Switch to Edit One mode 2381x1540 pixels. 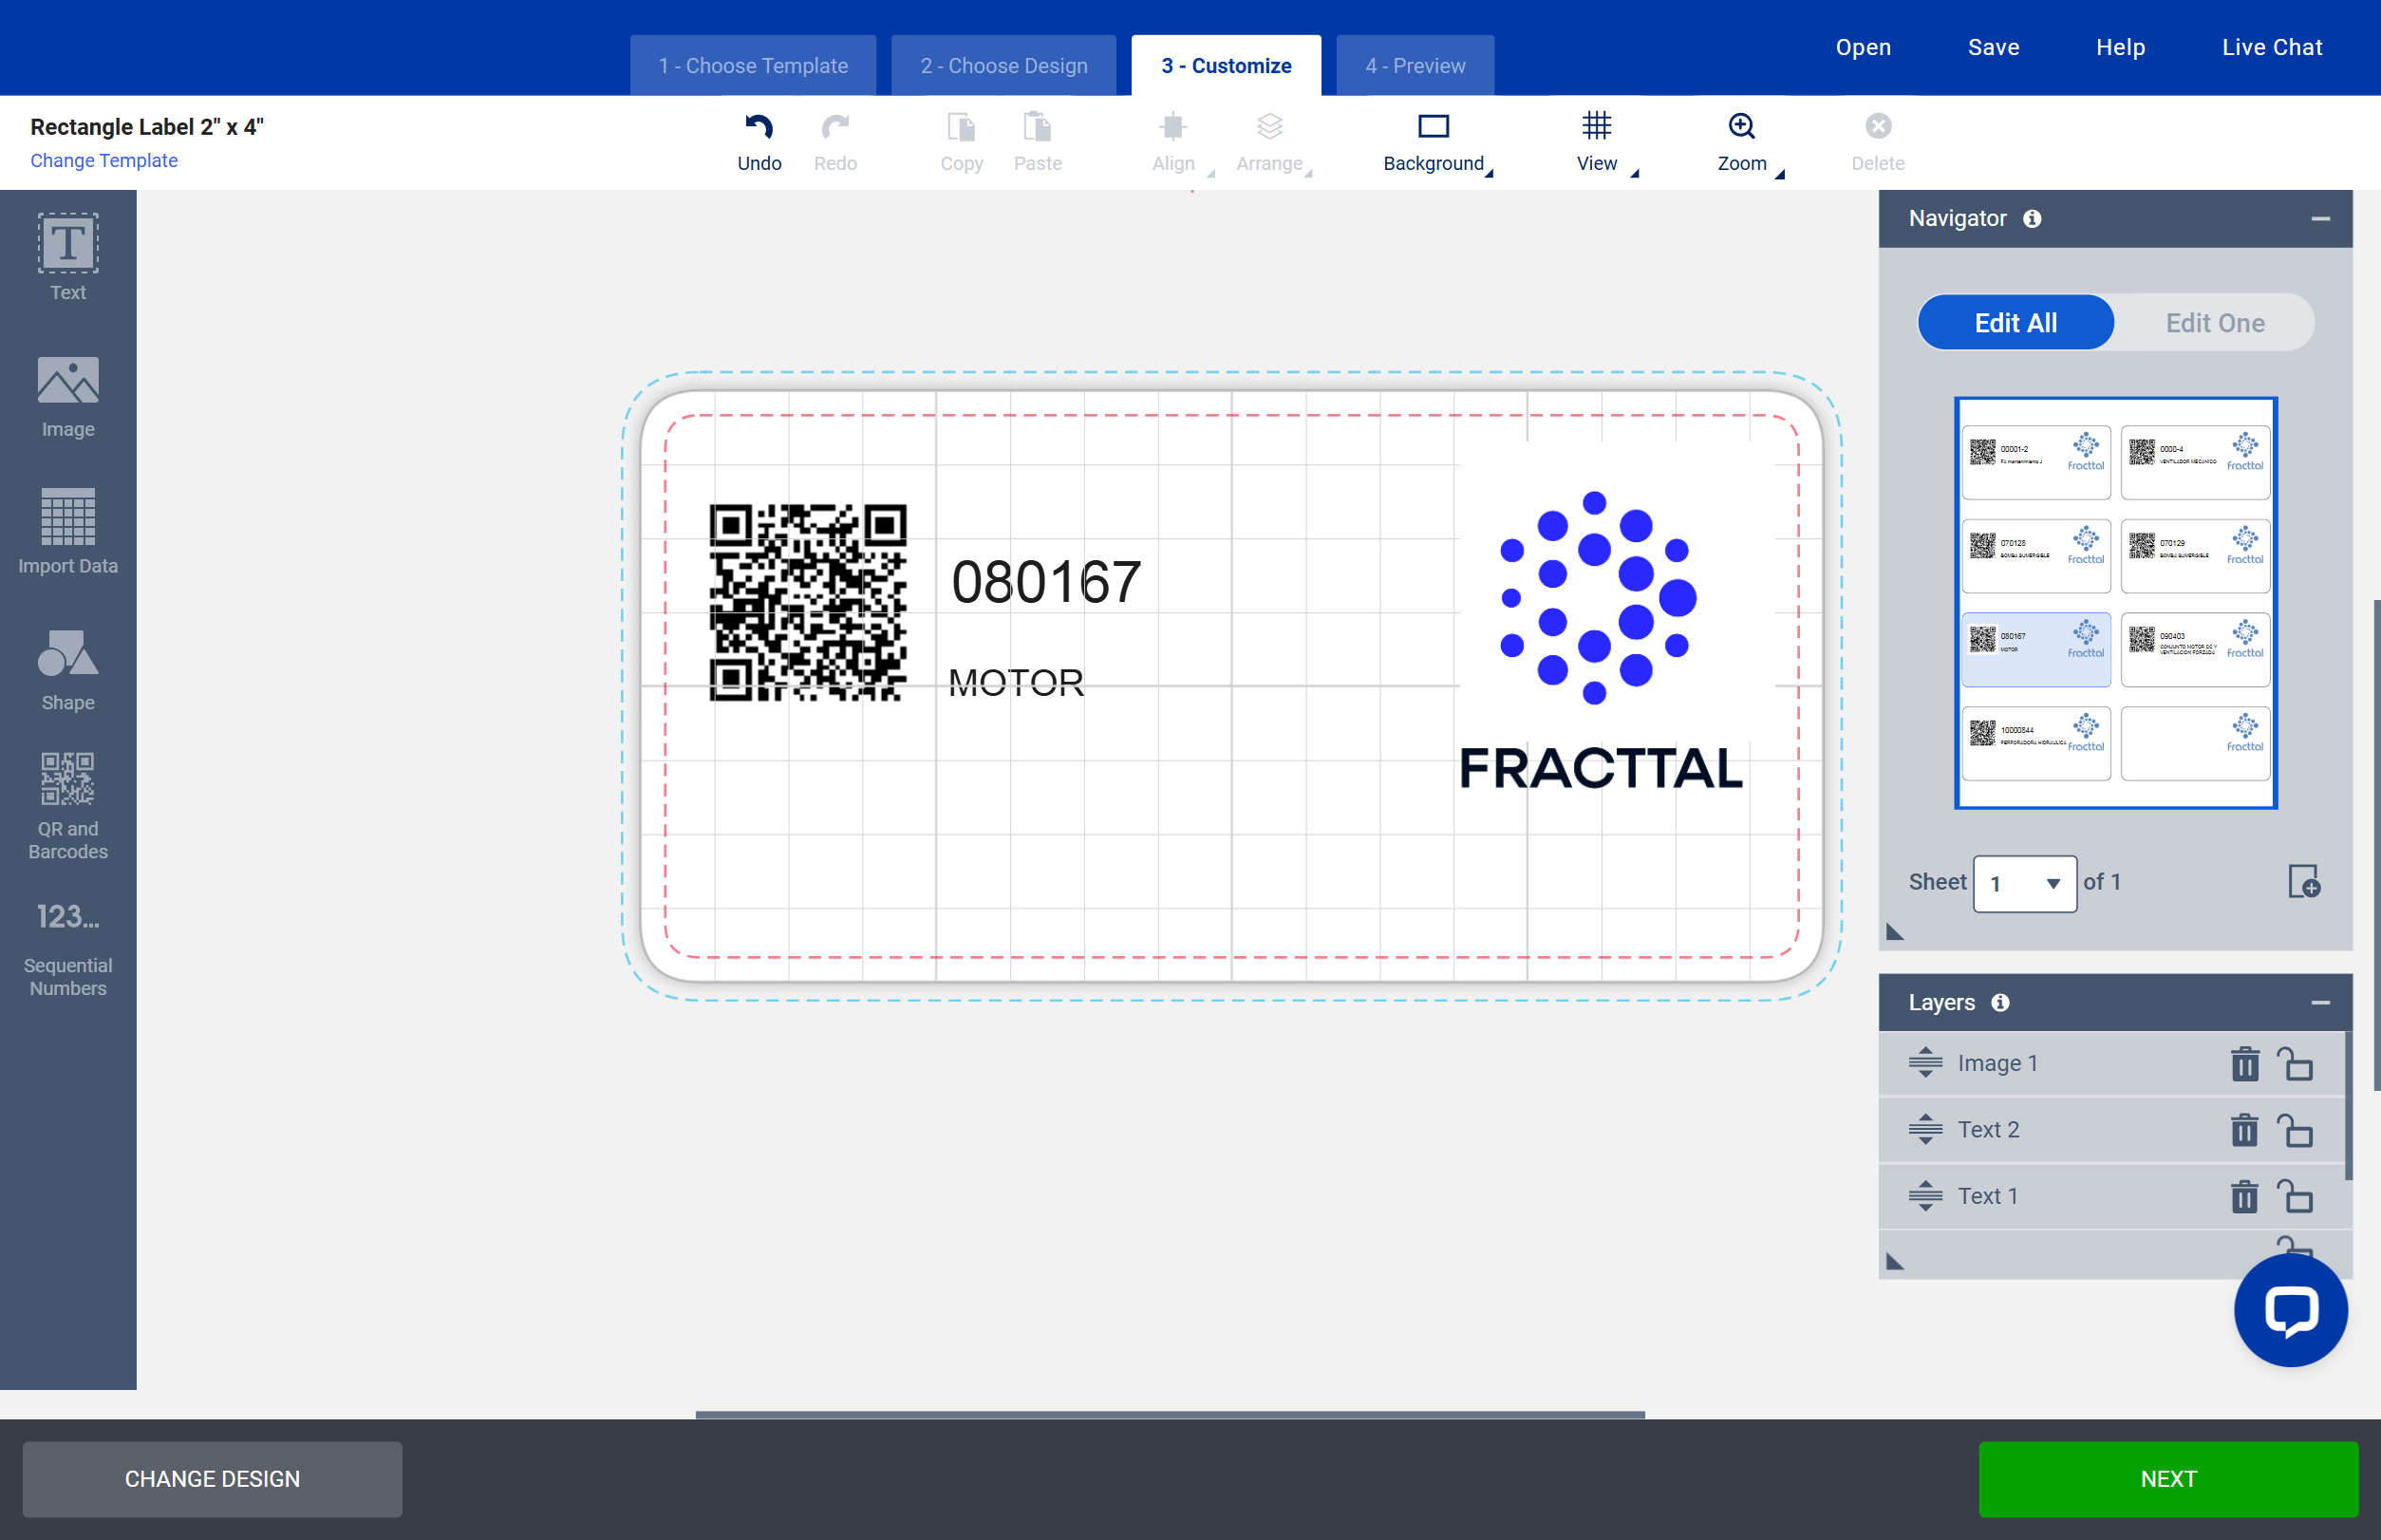(2214, 323)
